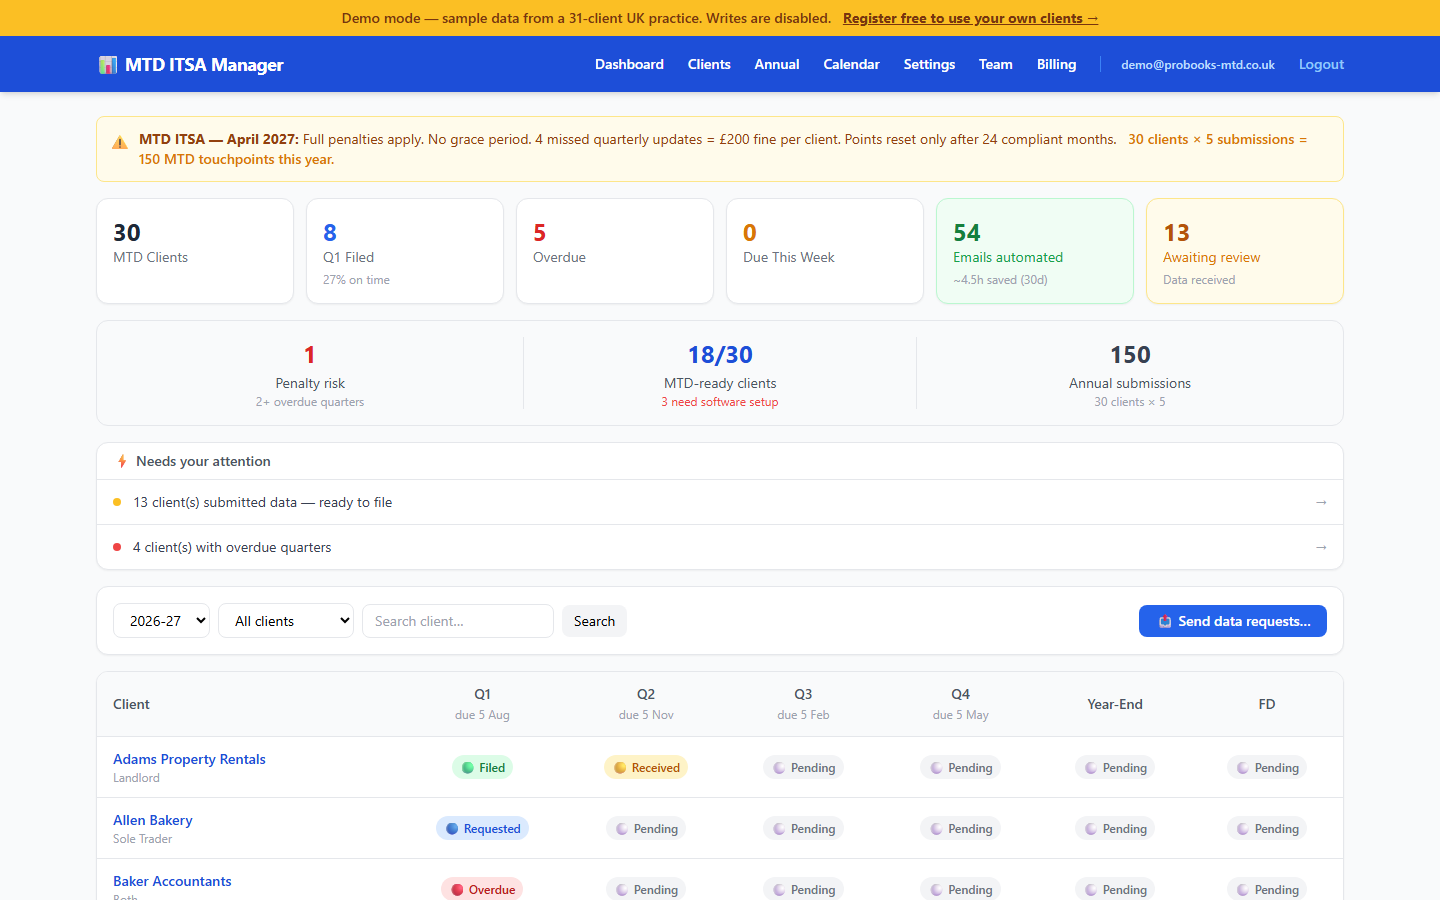Viewport: 1440px width, 900px height.
Task: Click the arrow on the 13 clients submitted row
Action: pos(1321,502)
